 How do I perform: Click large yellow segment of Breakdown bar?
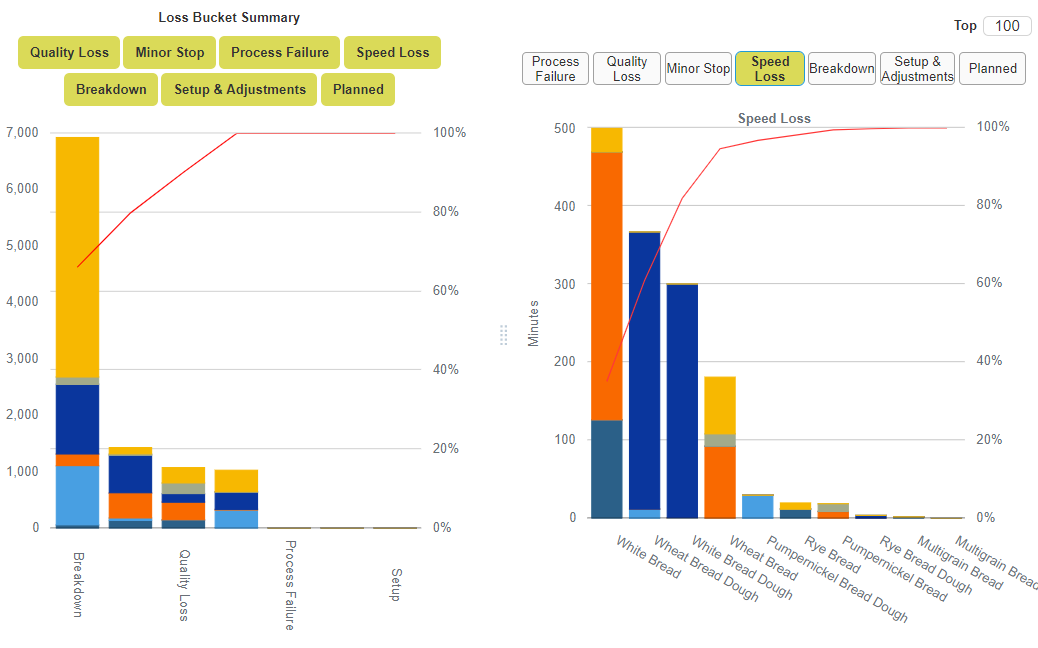point(77,255)
